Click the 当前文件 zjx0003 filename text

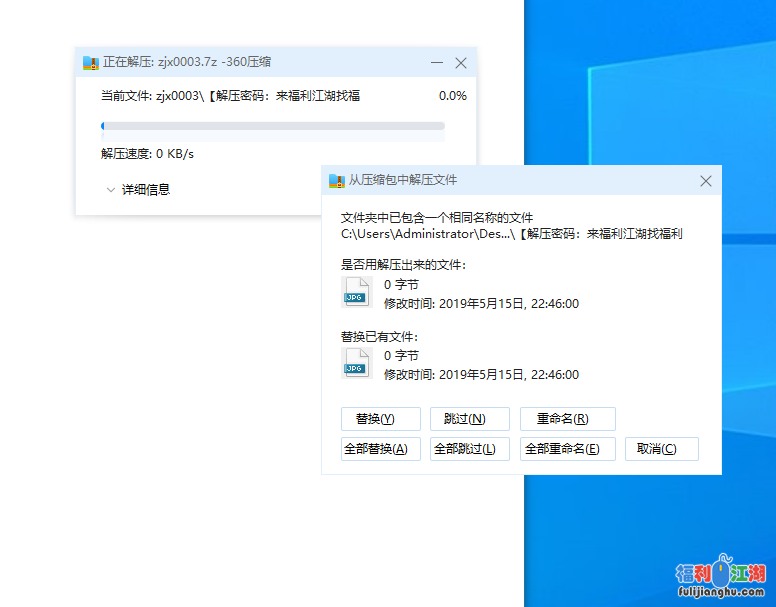(230, 96)
